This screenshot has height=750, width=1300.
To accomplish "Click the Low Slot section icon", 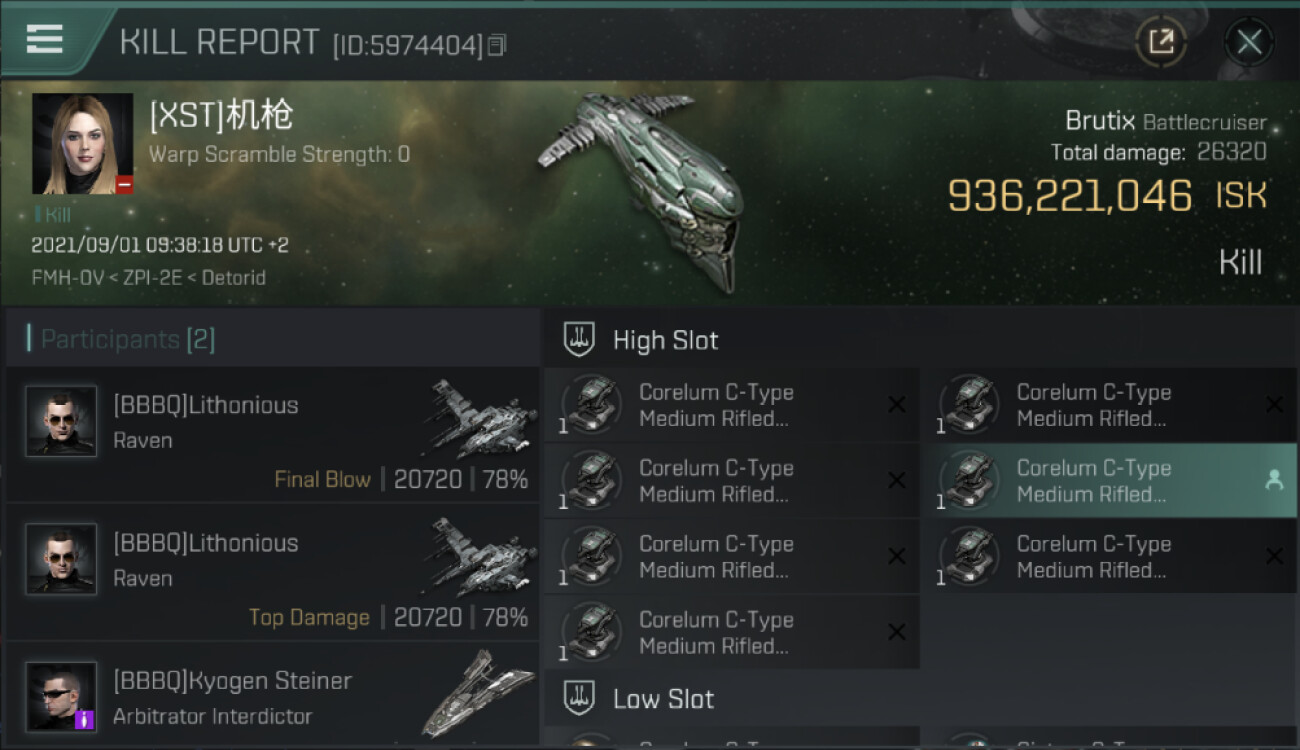I will click(x=579, y=698).
